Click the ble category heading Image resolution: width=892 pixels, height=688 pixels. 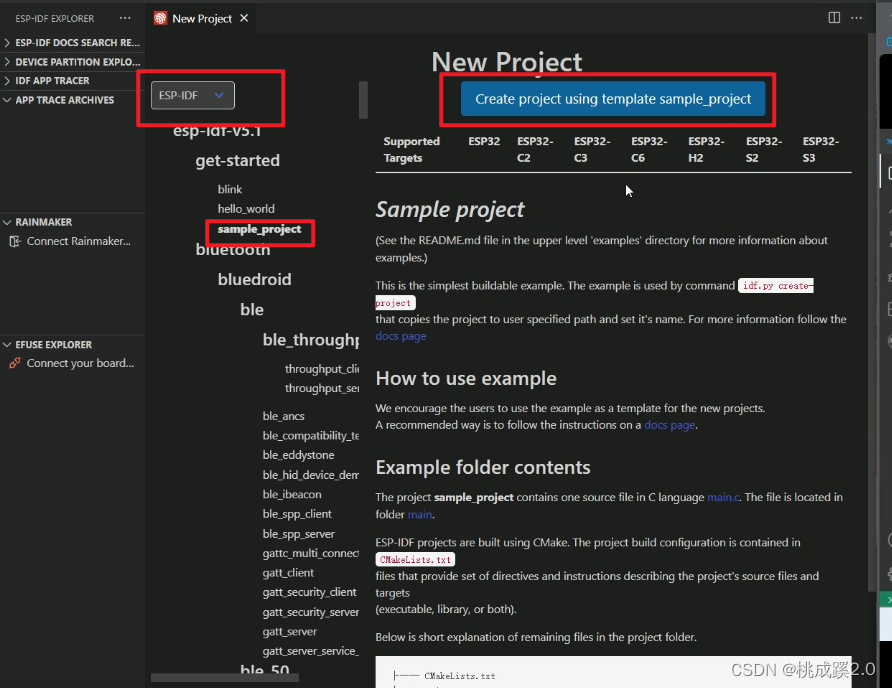[251, 310]
